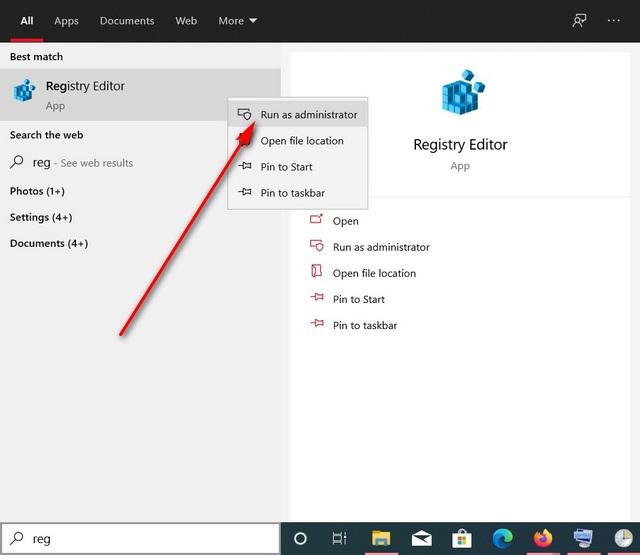
Task: Launch Microsoft Edge from taskbar
Action: (x=502, y=539)
